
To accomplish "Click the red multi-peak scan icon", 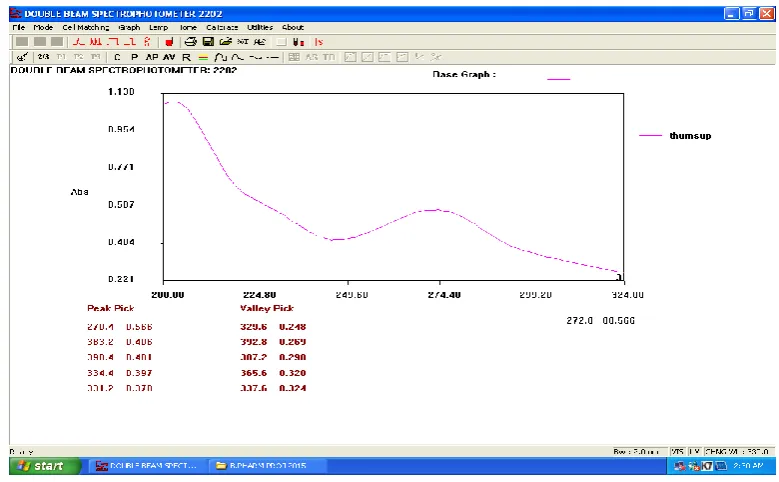I will [x=95, y=42].
